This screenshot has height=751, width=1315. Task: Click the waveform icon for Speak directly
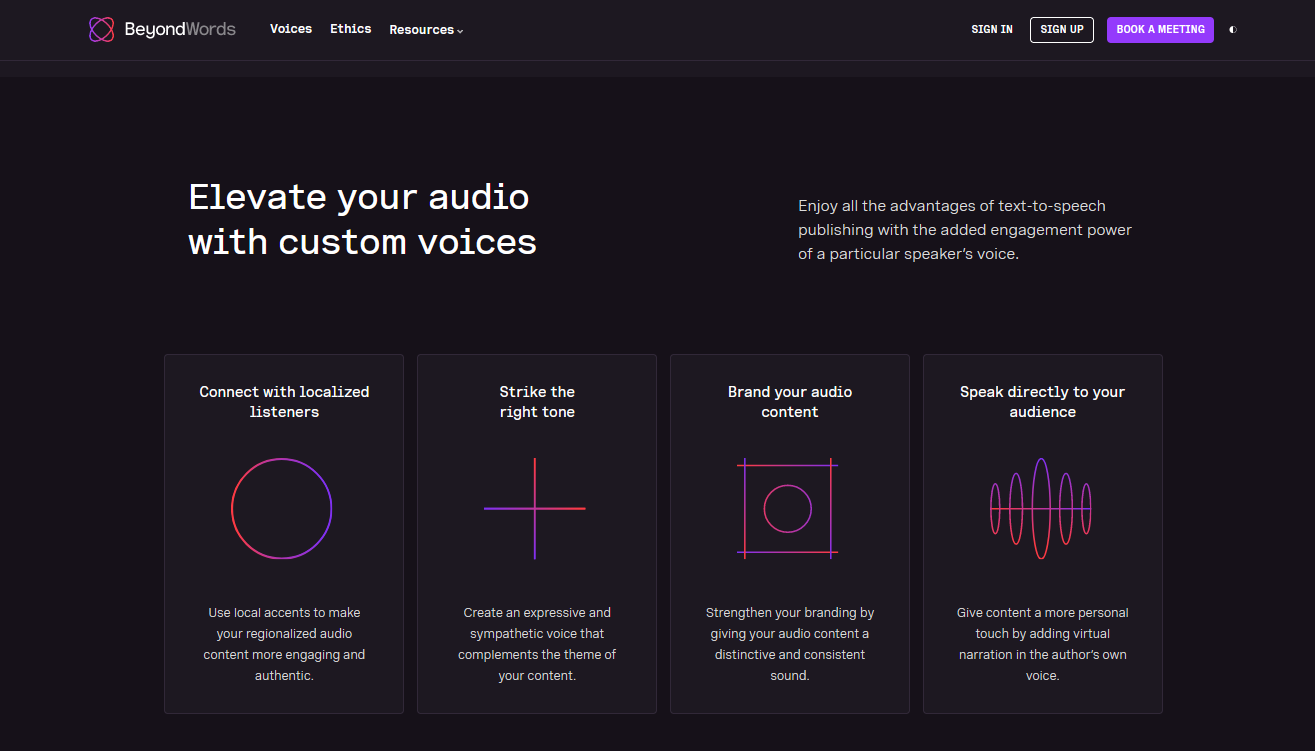[1041, 509]
